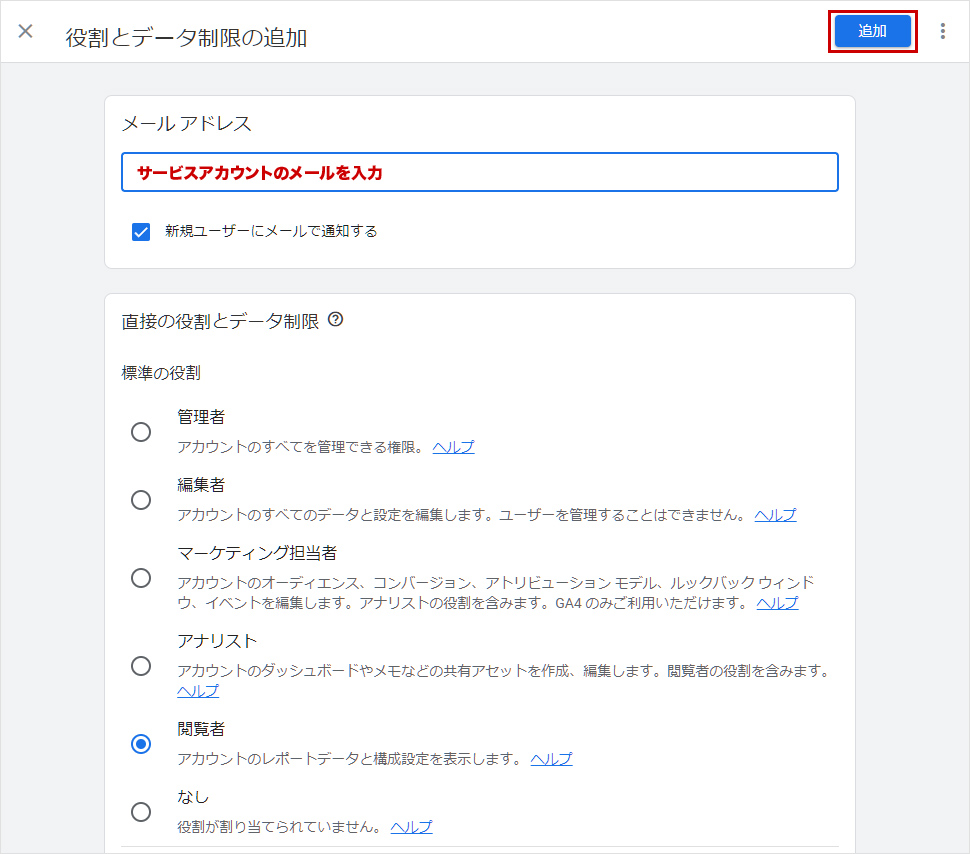The height and width of the screenshot is (854, 970).
Task: Click the blue 追加 button
Action: pyautogui.click(x=872, y=31)
